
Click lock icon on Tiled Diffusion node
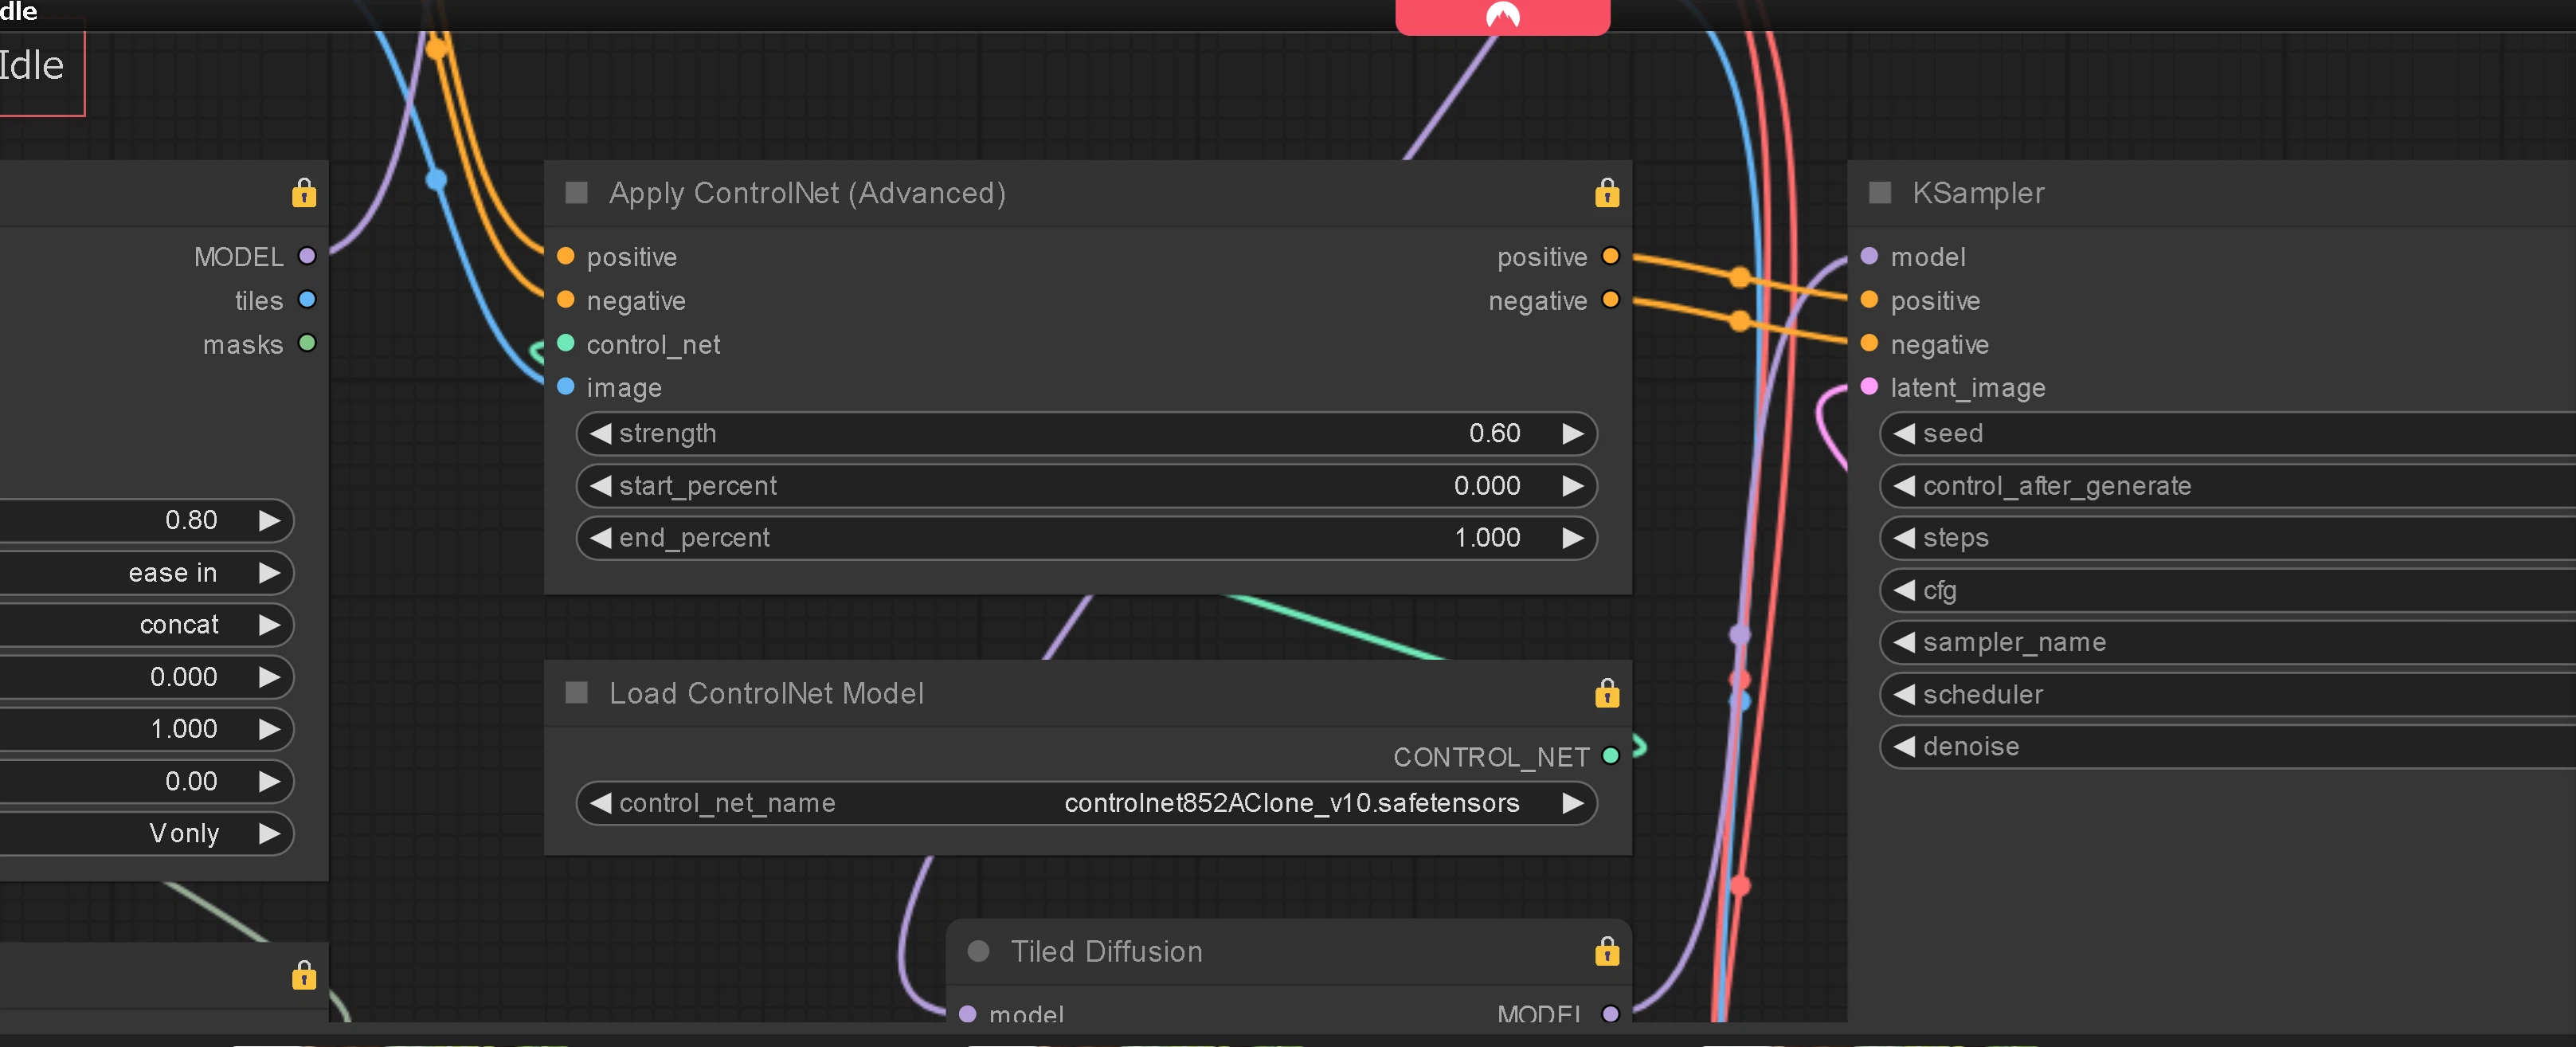tap(1607, 951)
